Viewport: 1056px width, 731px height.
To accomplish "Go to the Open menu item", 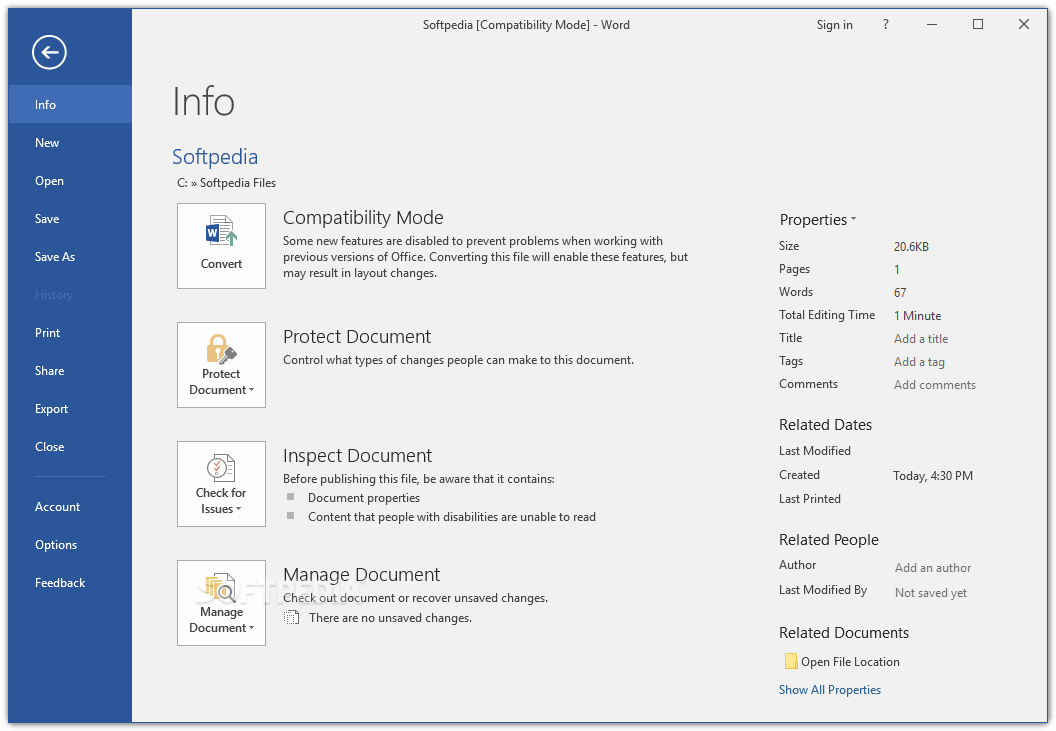I will coord(70,181).
